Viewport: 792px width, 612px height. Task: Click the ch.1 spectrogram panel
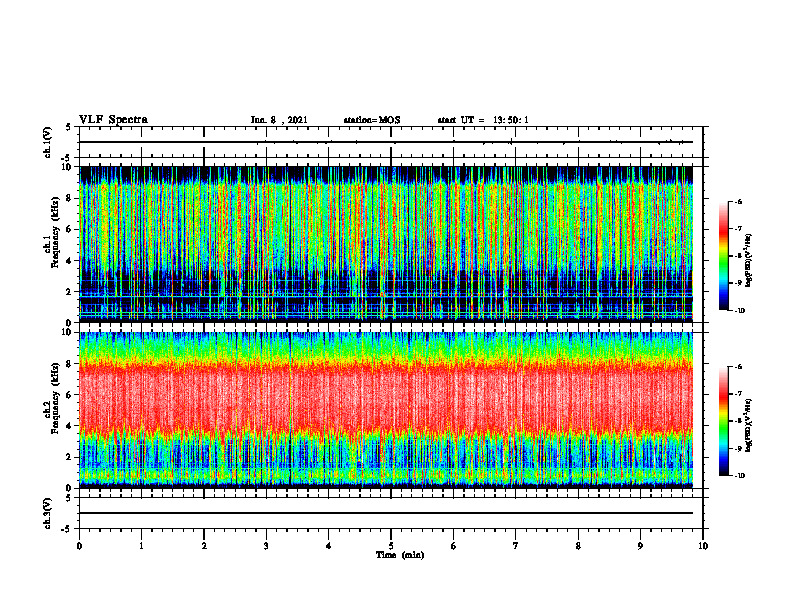coord(386,244)
